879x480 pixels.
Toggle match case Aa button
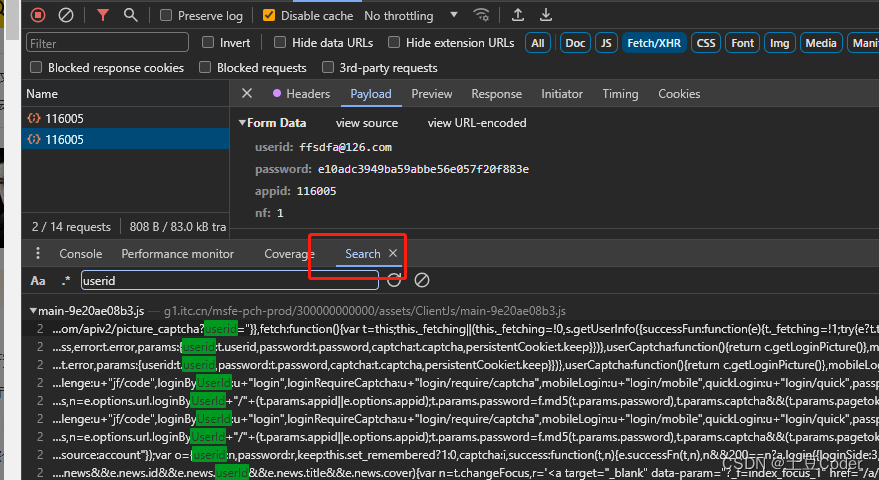[38, 280]
